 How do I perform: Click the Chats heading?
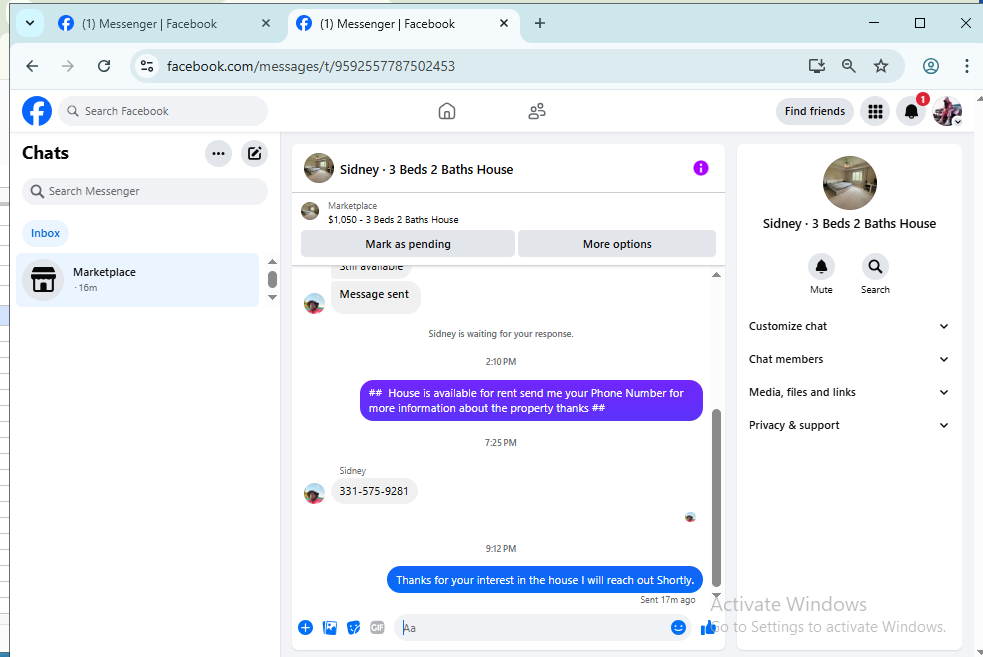45,153
